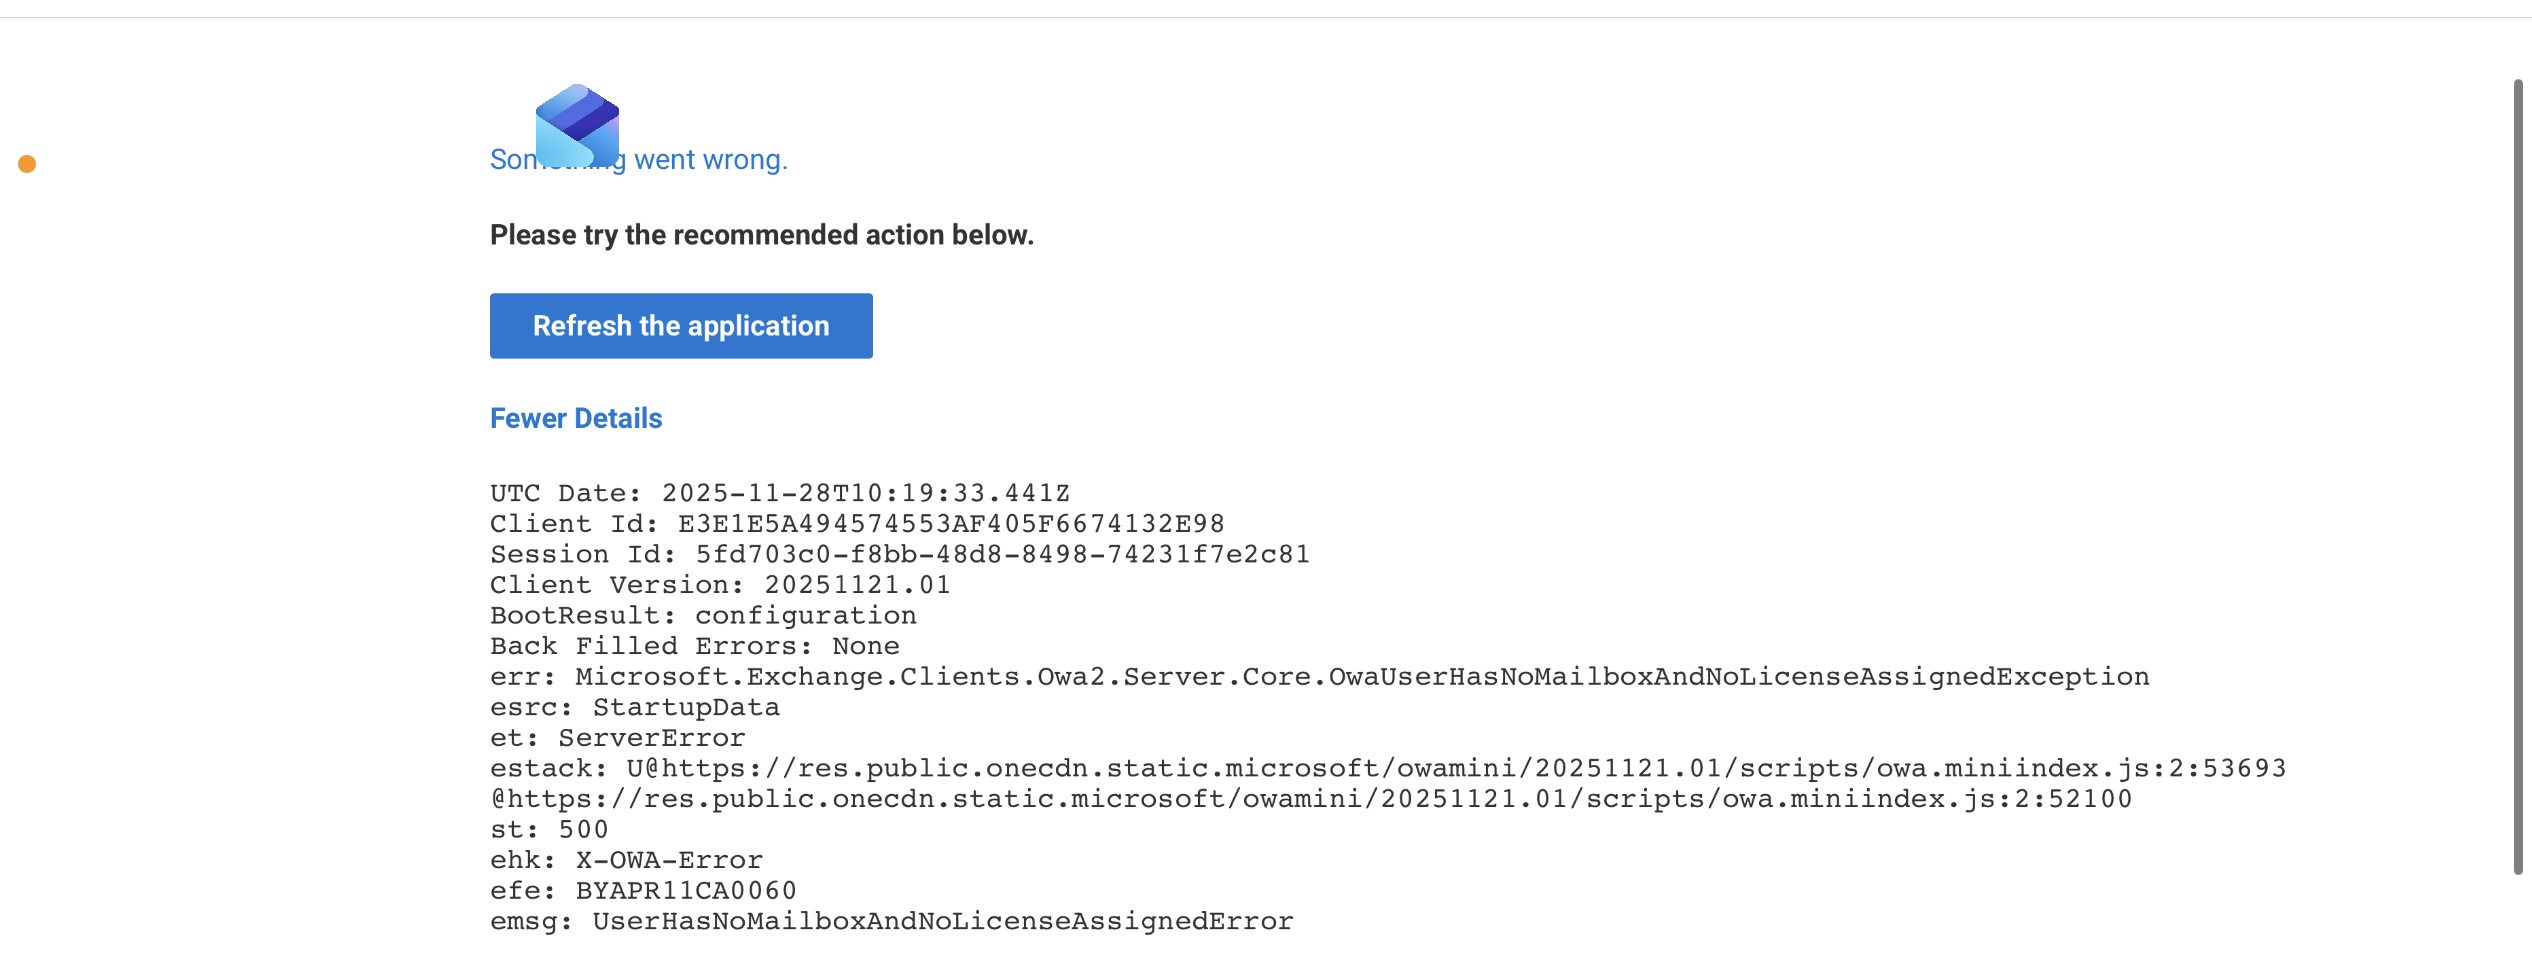Click the Client Version line
The width and height of the screenshot is (2532, 969).
pyautogui.click(x=719, y=585)
